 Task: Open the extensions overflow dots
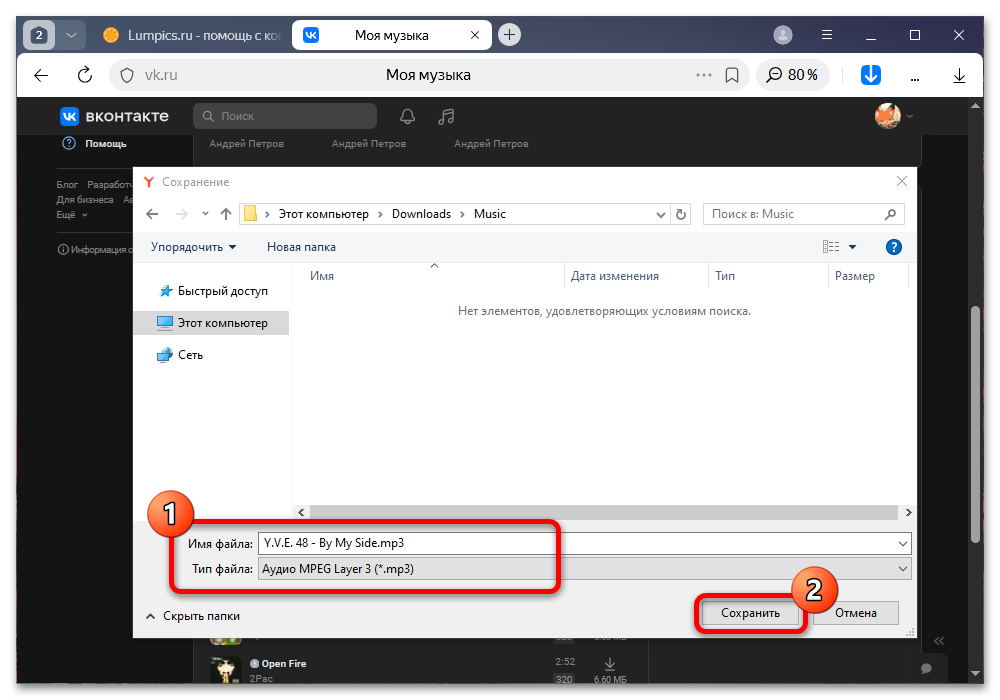tap(915, 78)
